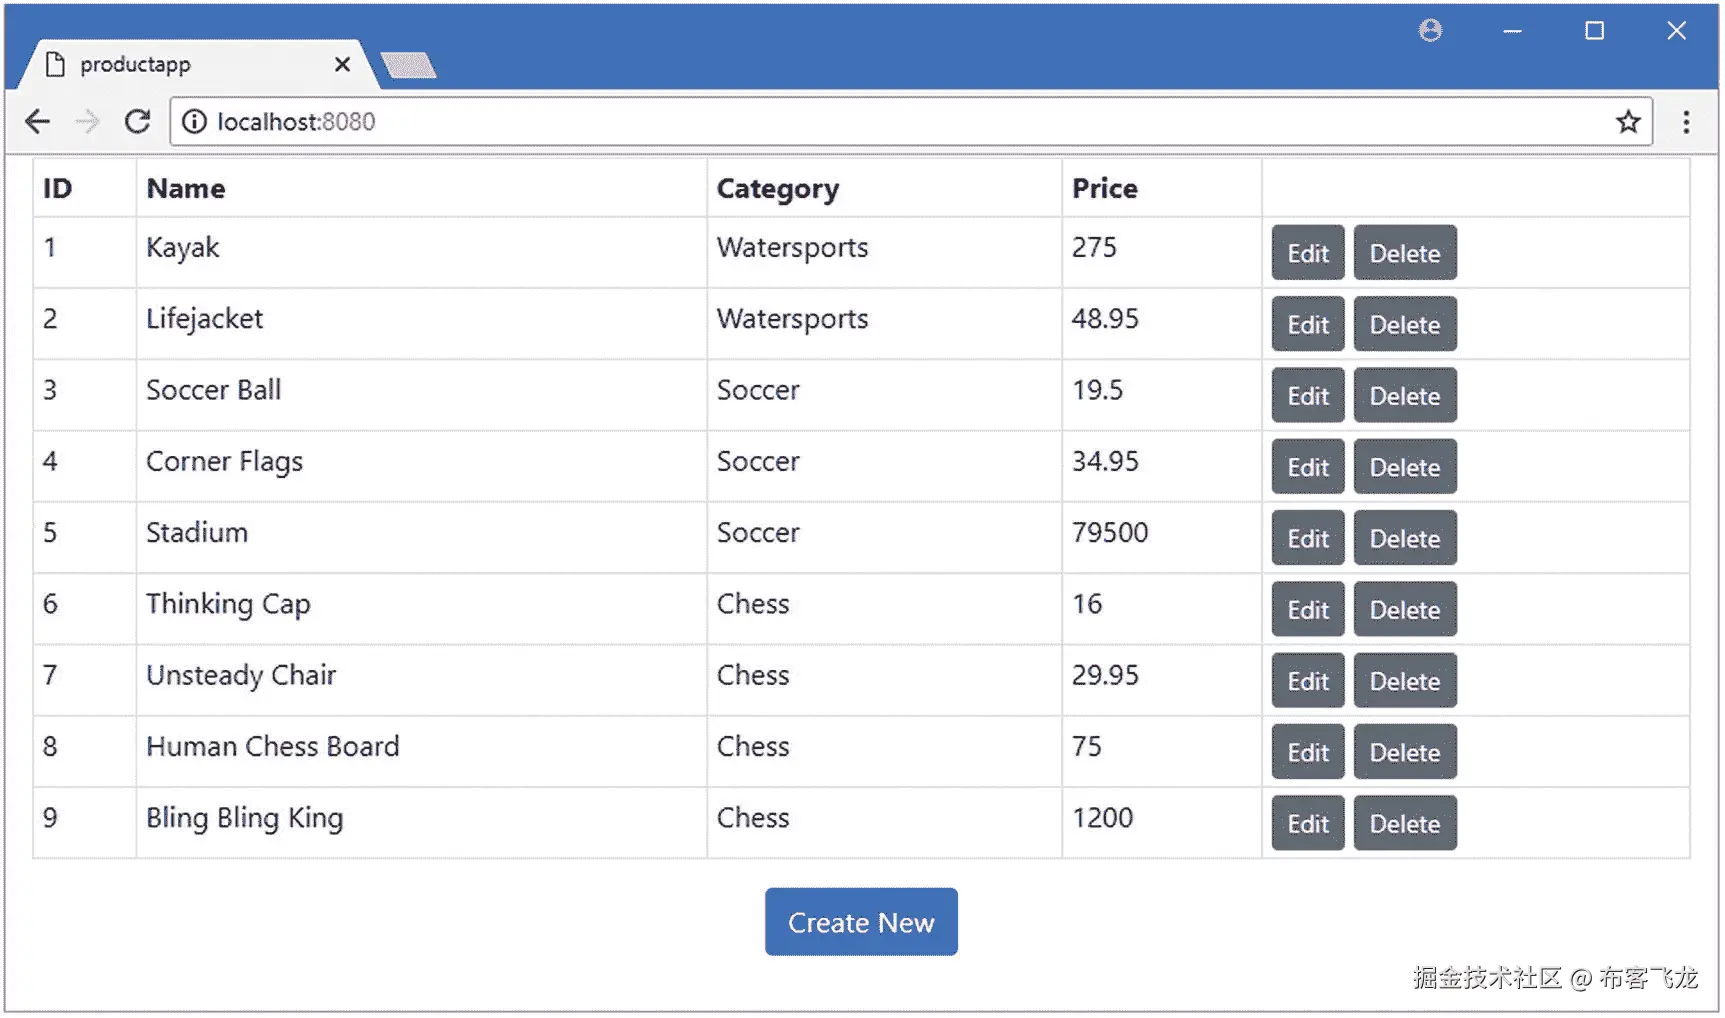Edit the Soccer Ball row
The image size is (1725, 1018).
[x=1307, y=396]
